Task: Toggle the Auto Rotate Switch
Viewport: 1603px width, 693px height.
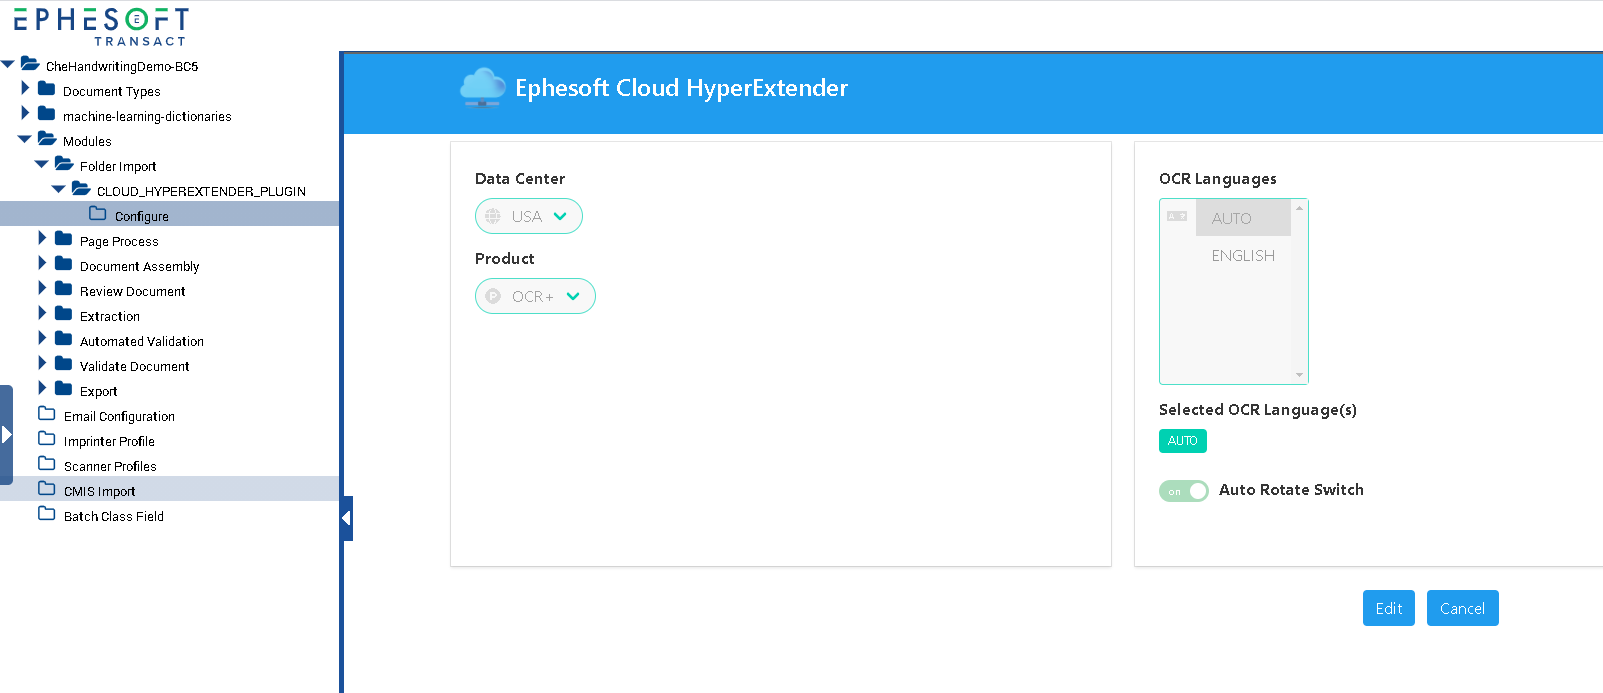Action: coord(1184,491)
